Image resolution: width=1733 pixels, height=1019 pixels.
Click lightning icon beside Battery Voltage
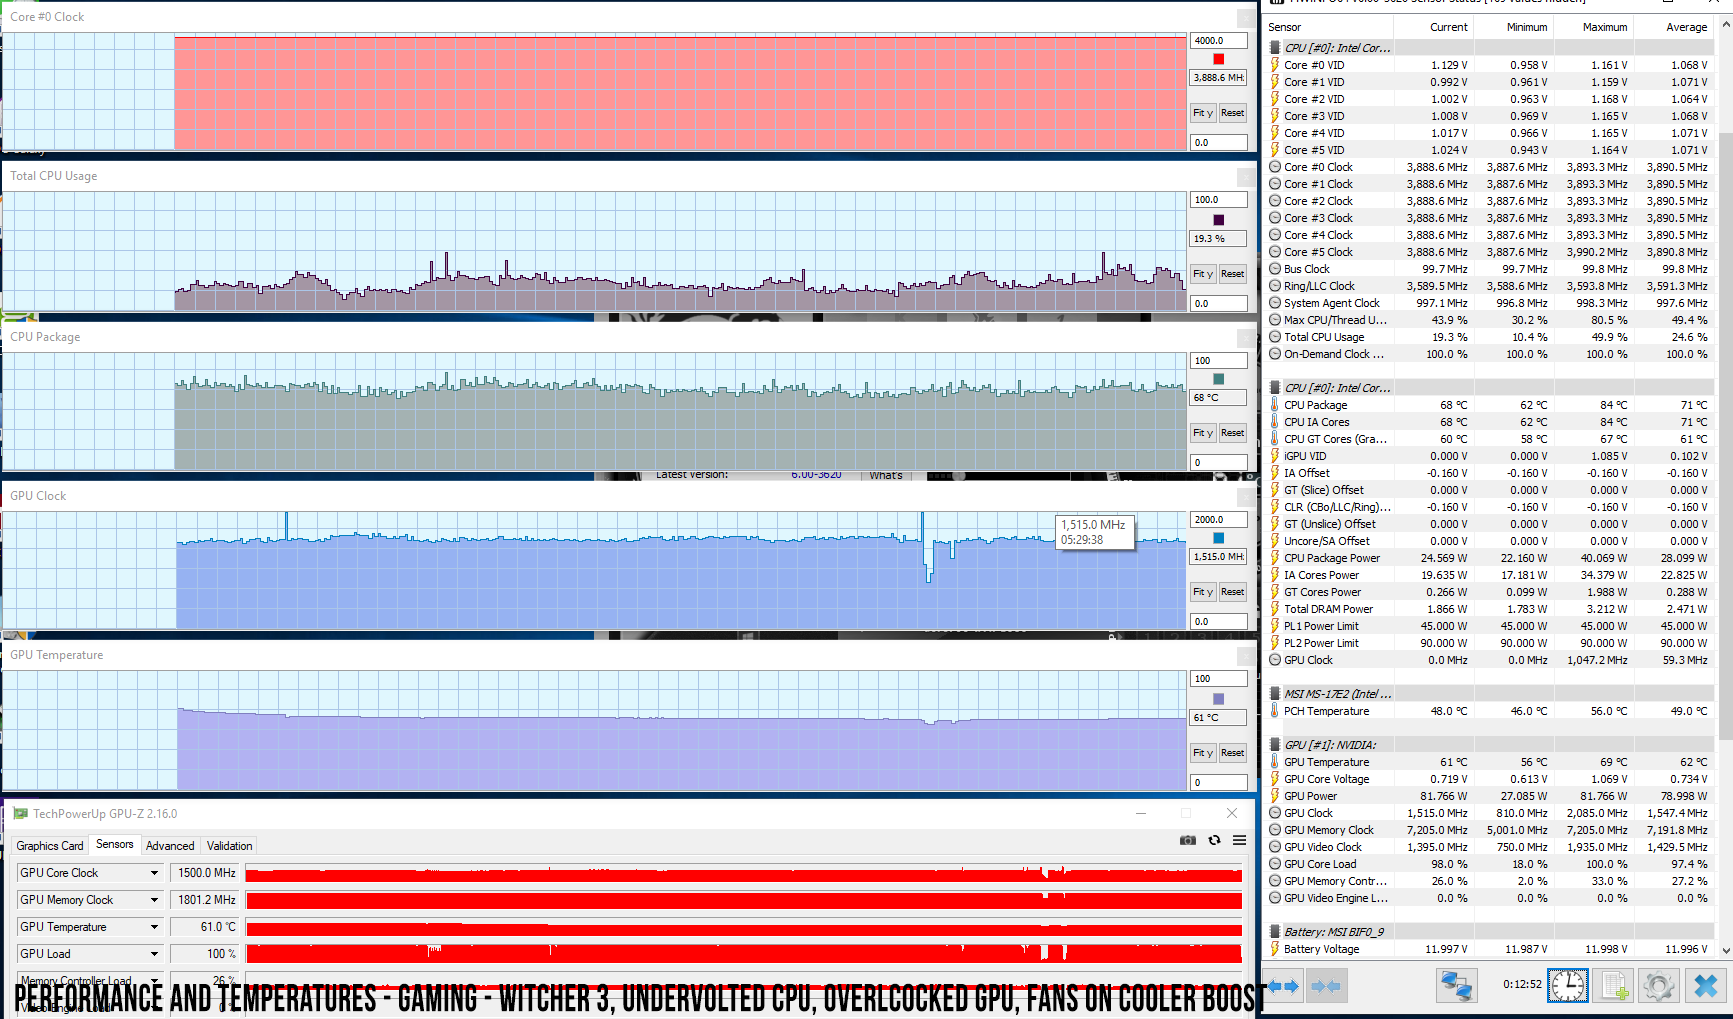pos(1275,949)
